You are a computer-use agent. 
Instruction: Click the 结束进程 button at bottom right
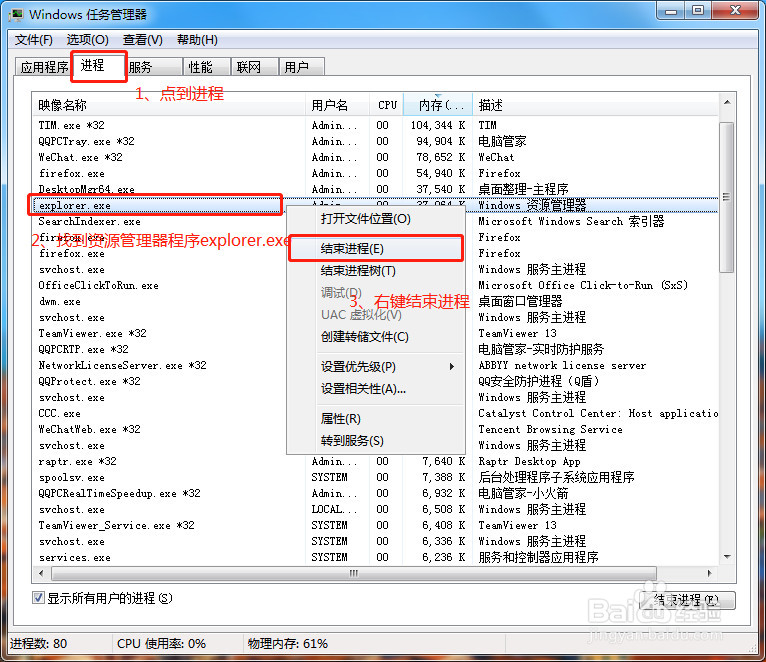click(687, 600)
